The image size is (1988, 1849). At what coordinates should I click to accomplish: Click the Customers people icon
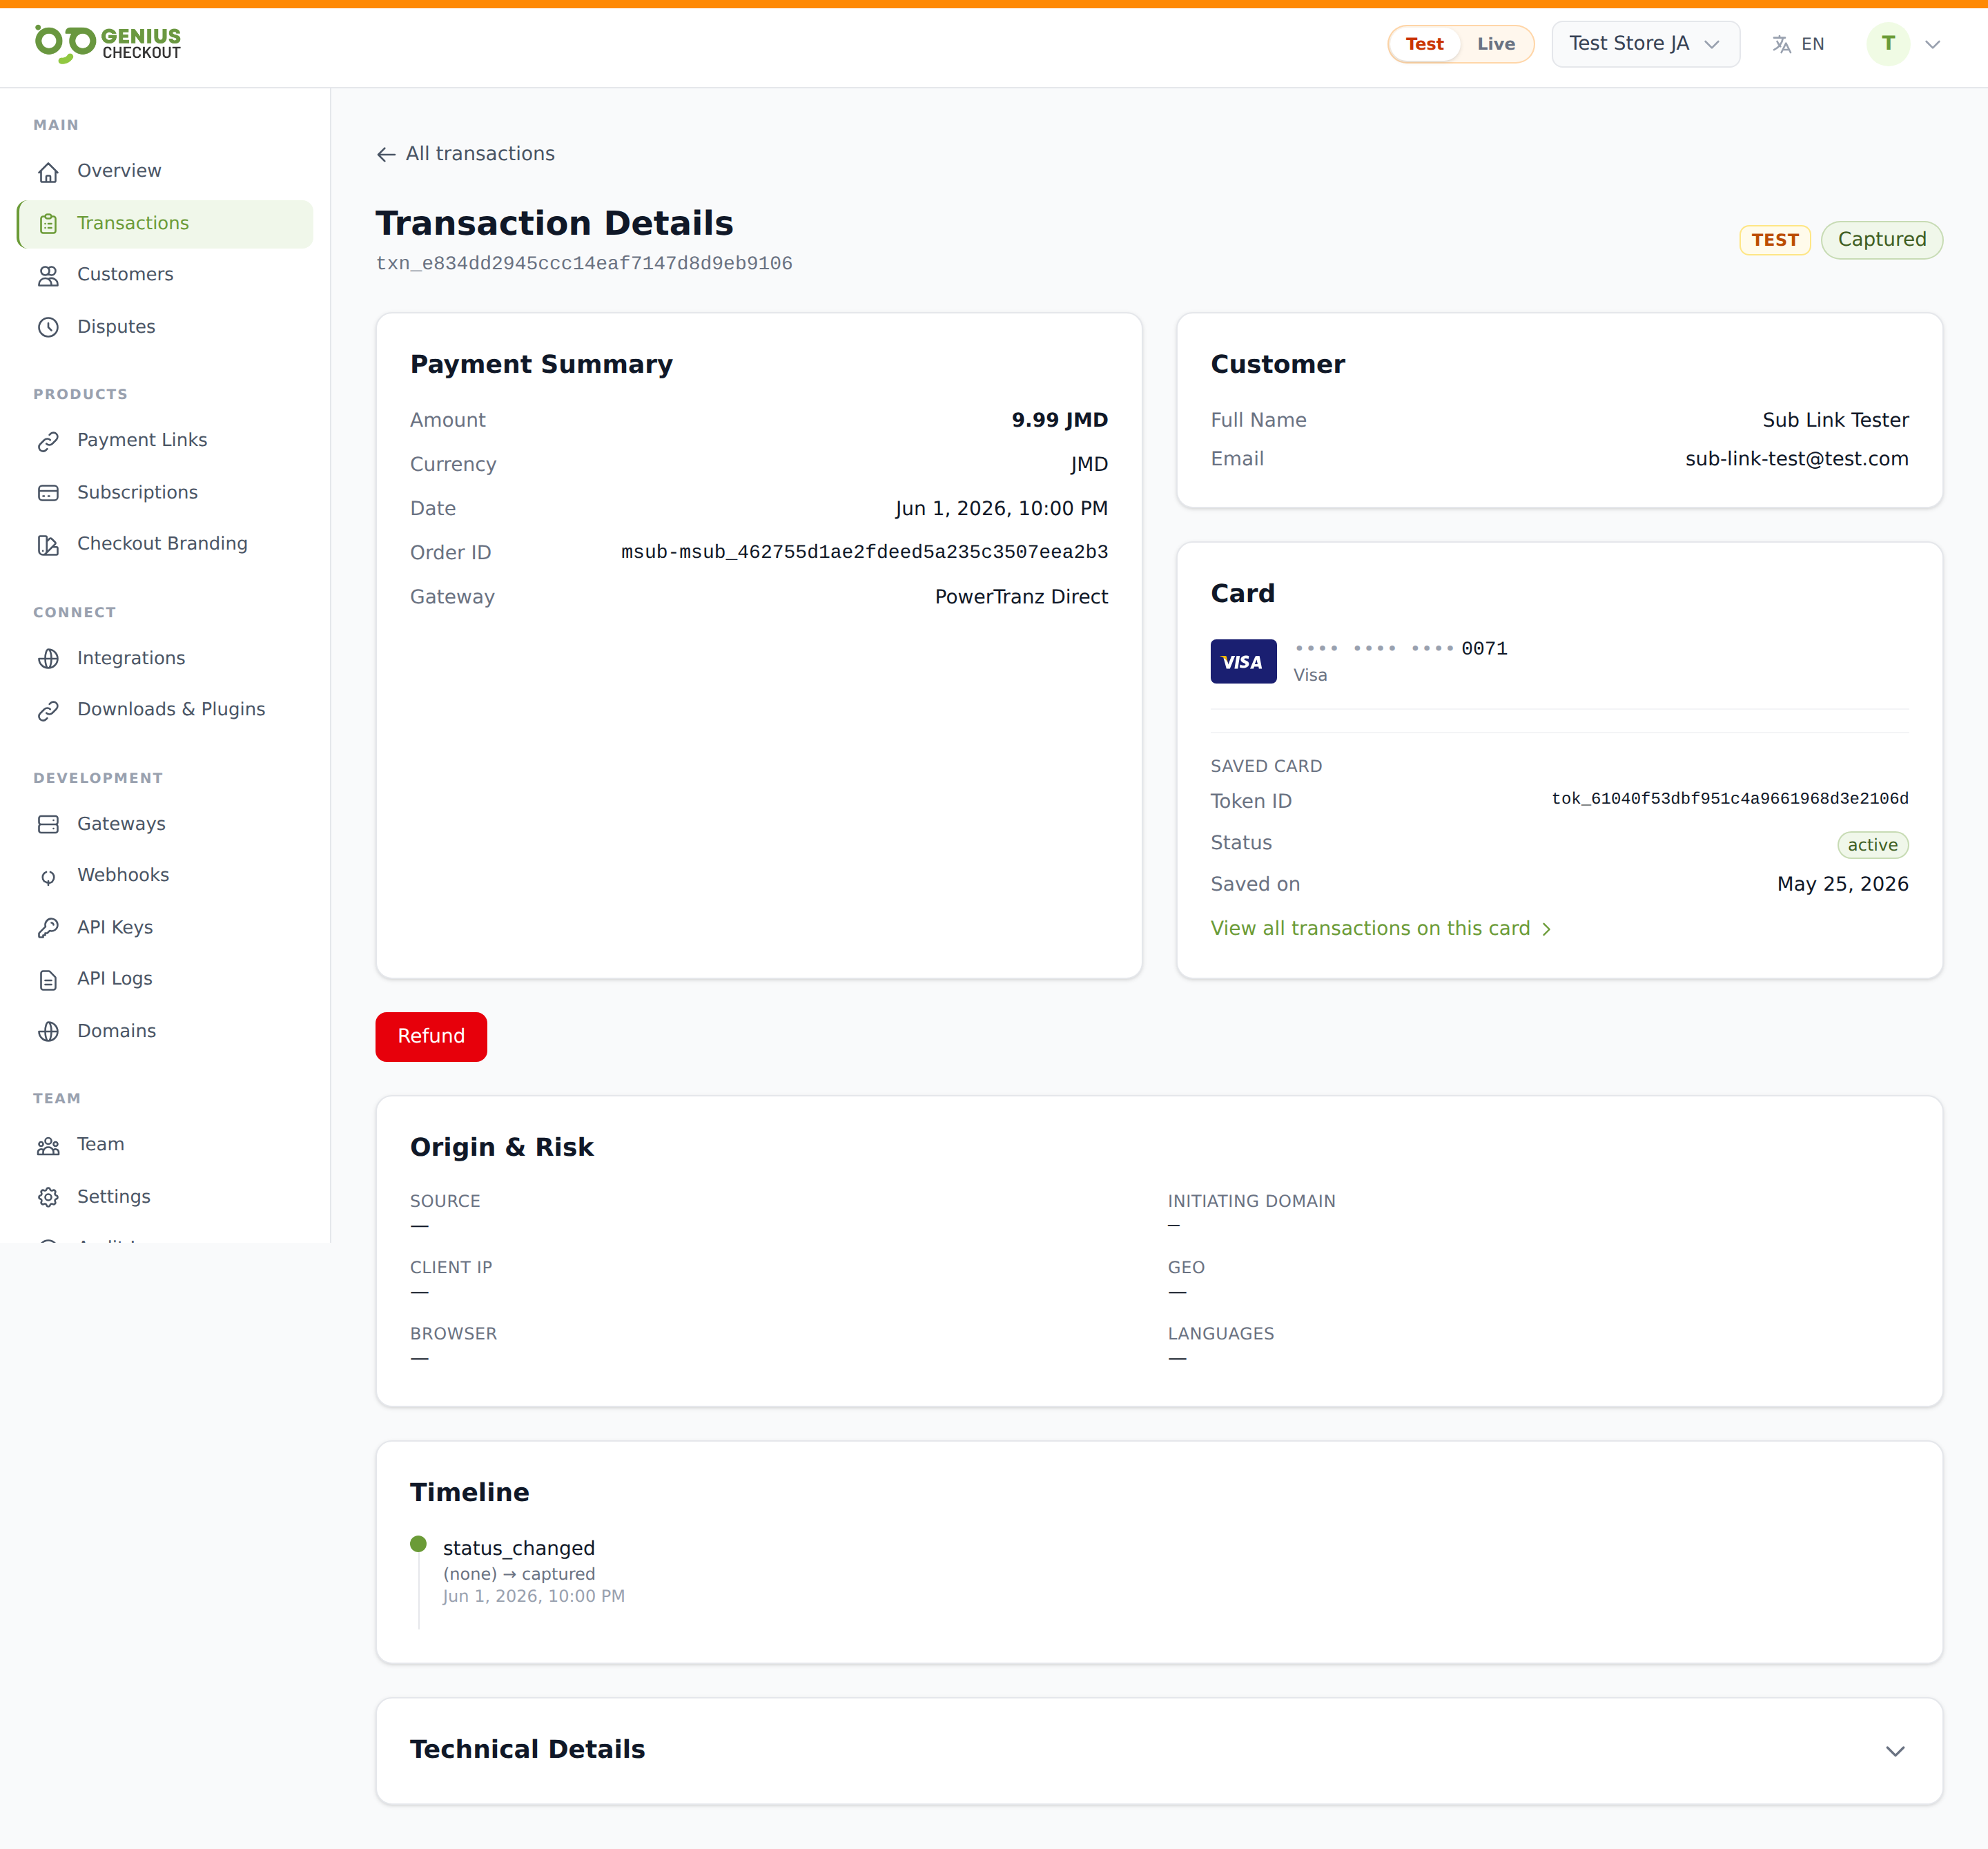point(48,276)
